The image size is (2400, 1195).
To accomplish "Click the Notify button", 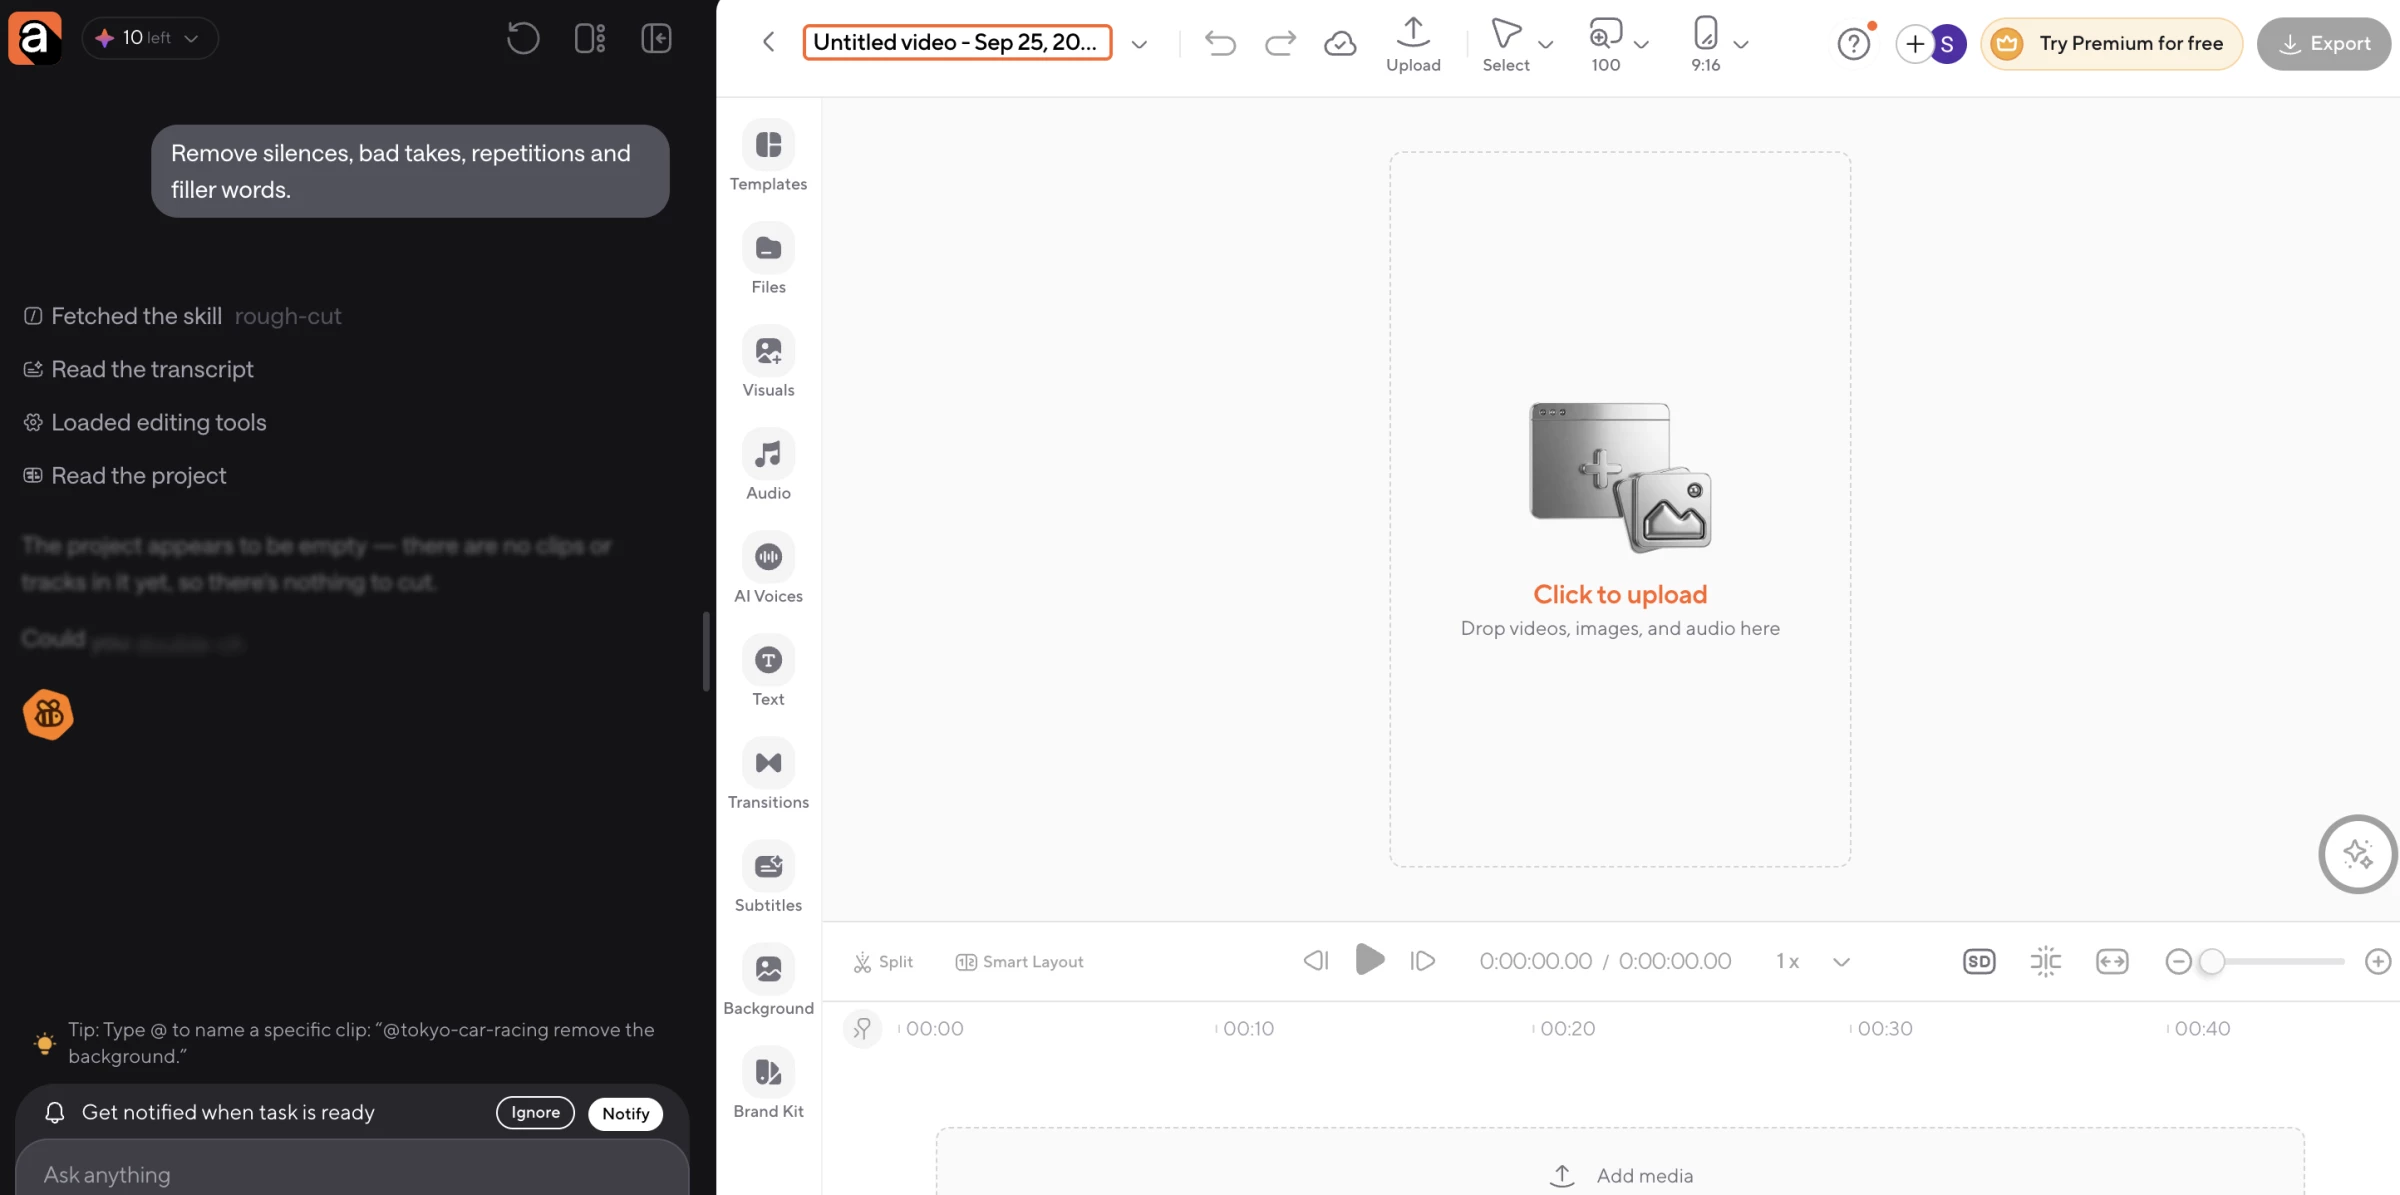I will pyautogui.click(x=625, y=1113).
